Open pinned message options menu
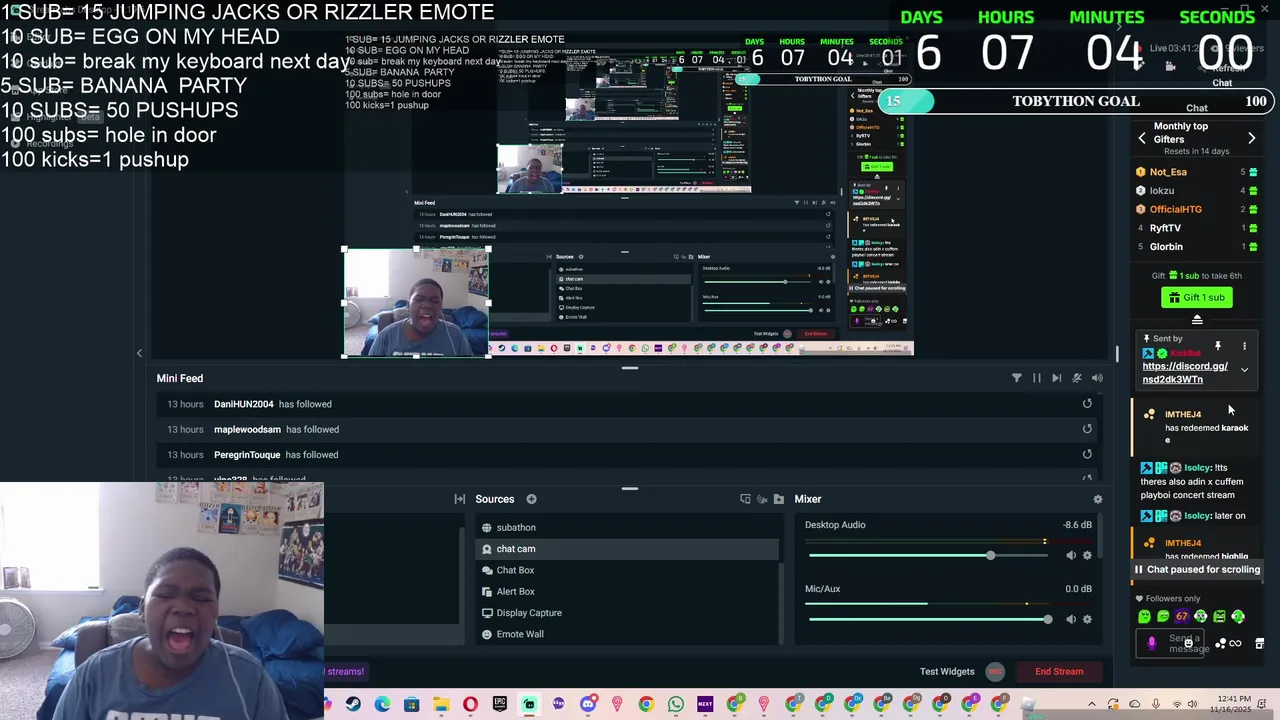This screenshot has height=720, width=1280. pyautogui.click(x=1244, y=346)
